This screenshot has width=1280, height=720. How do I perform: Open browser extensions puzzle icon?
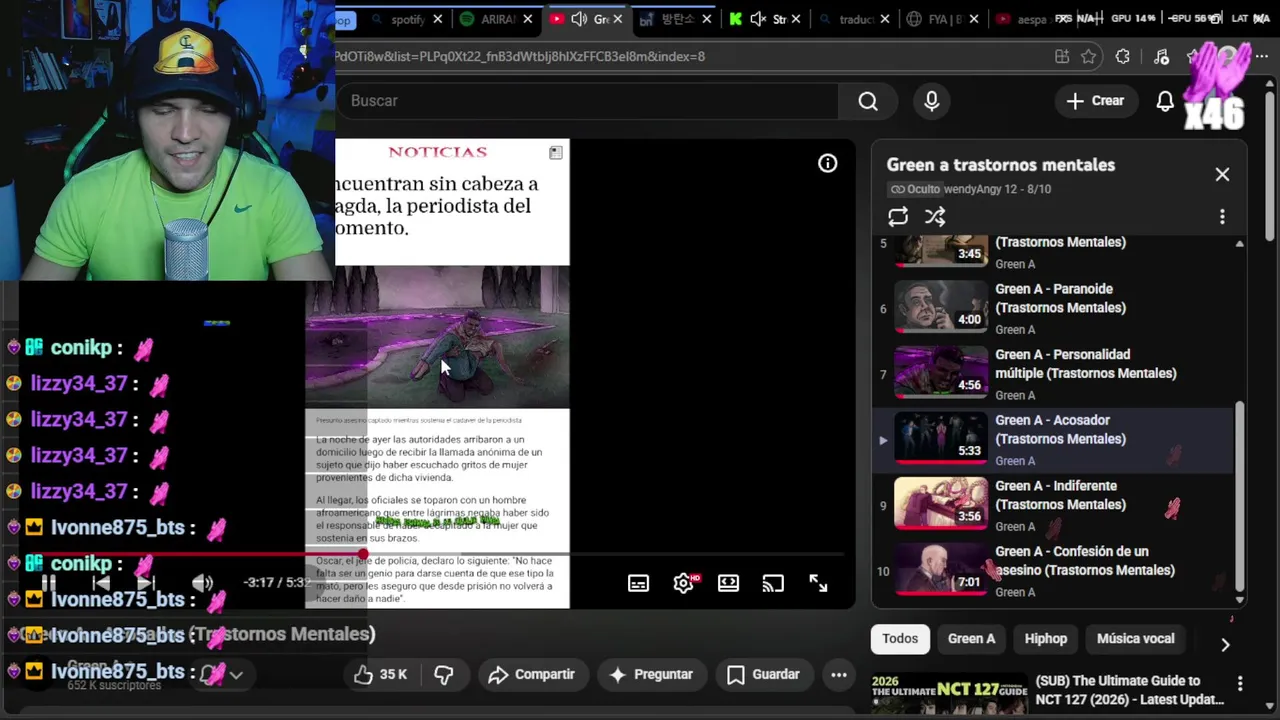click(x=1123, y=57)
